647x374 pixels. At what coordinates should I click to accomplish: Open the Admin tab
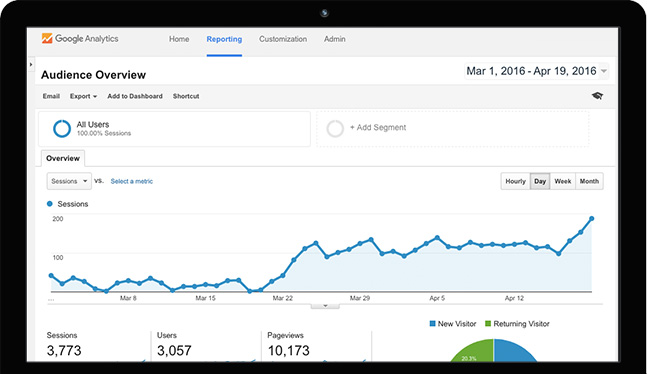tap(335, 39)
